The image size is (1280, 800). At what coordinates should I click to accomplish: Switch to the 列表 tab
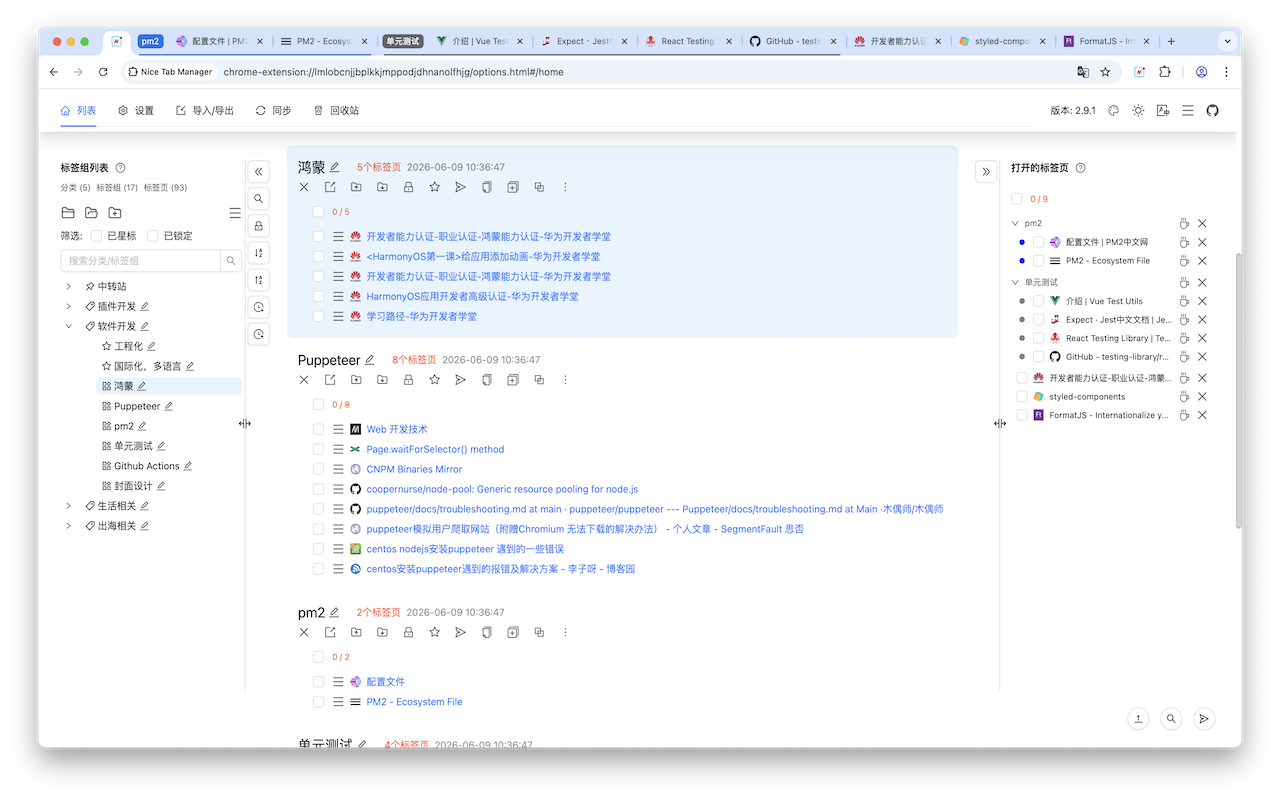78,111
